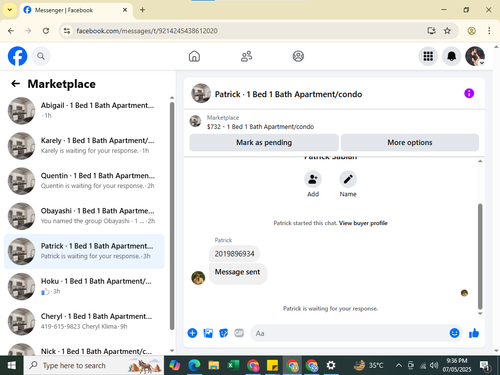Open the Karely conversation
500x375 pixels.
click(84, 146)
